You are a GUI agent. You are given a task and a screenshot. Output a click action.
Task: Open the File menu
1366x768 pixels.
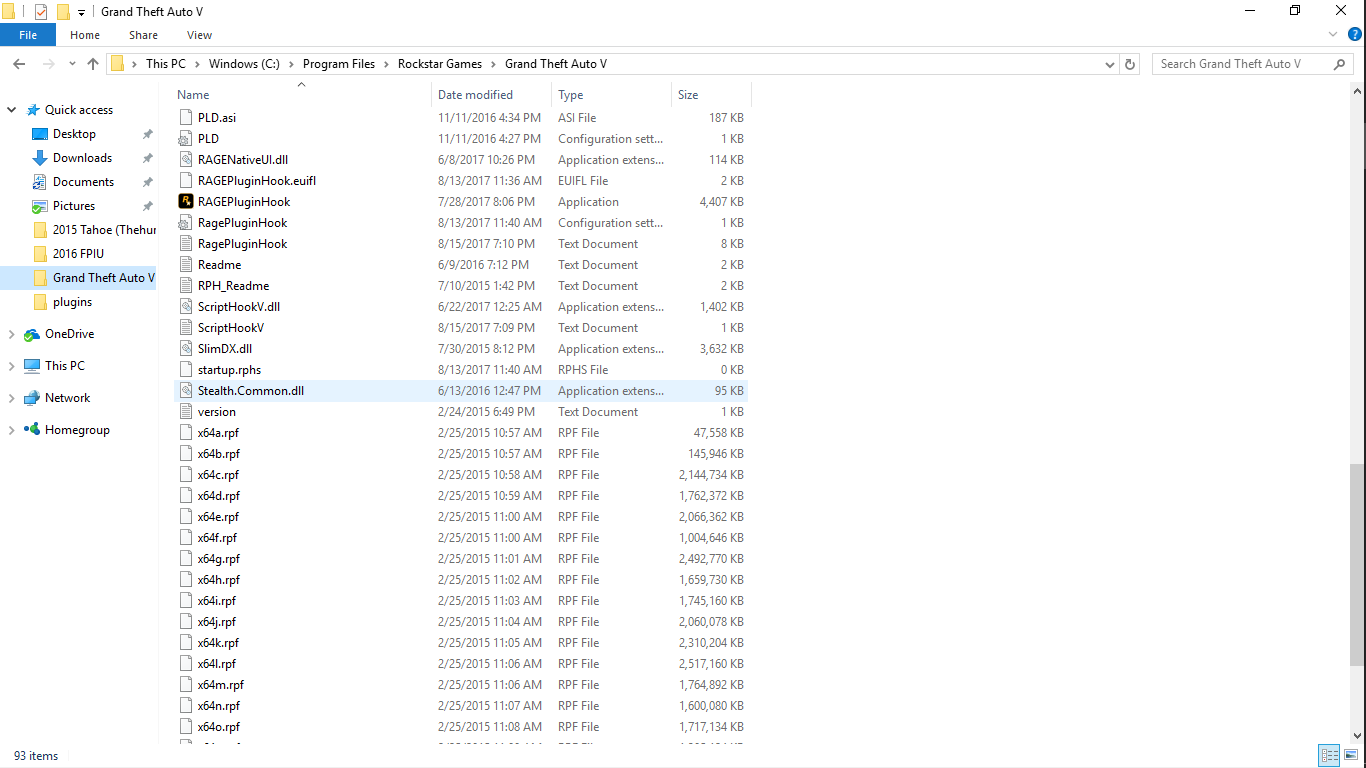[x=28, y=35]
